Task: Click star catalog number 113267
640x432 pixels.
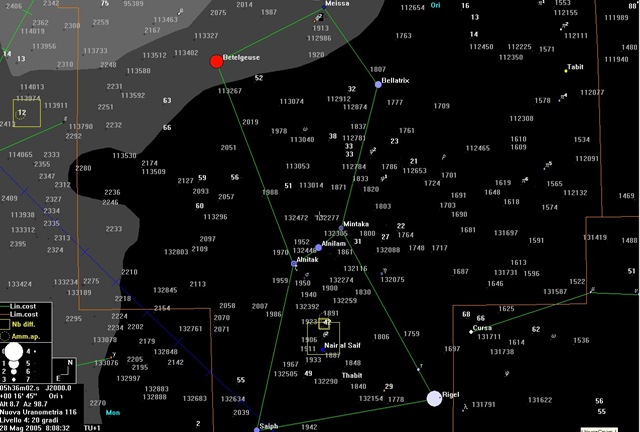Action: [x=230, y=91]
